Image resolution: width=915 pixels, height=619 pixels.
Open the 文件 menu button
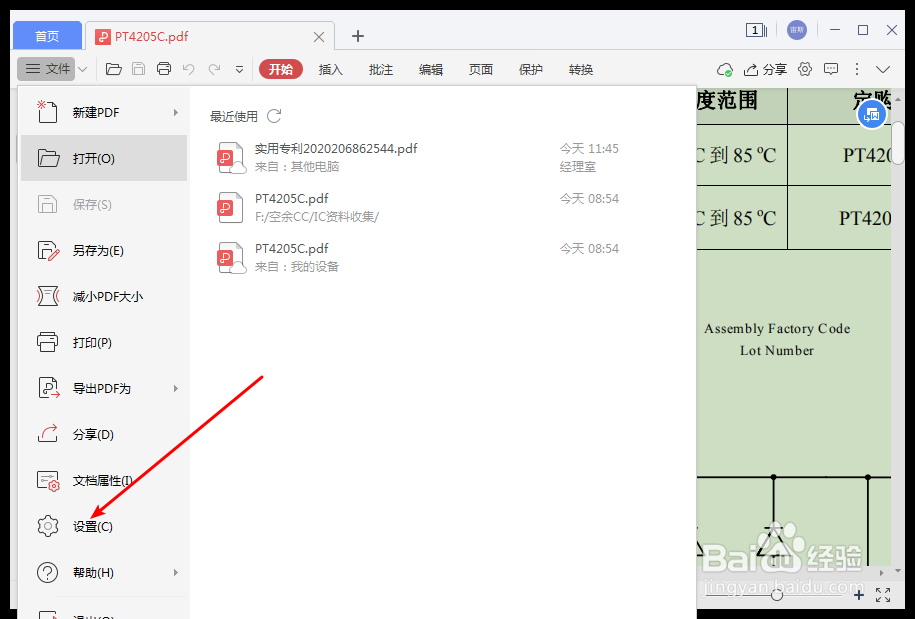[46, 69]
